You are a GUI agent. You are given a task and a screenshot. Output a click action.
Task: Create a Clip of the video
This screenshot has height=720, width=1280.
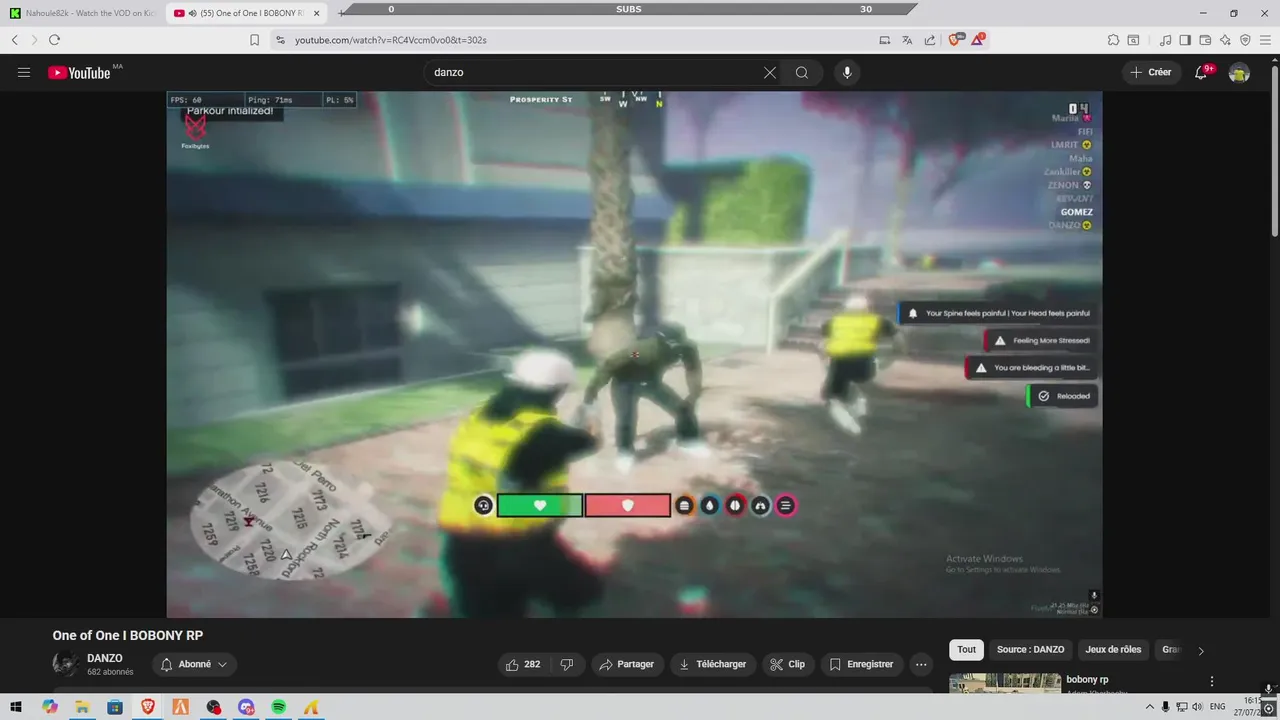pyautogui.click(x=787, y=664)
